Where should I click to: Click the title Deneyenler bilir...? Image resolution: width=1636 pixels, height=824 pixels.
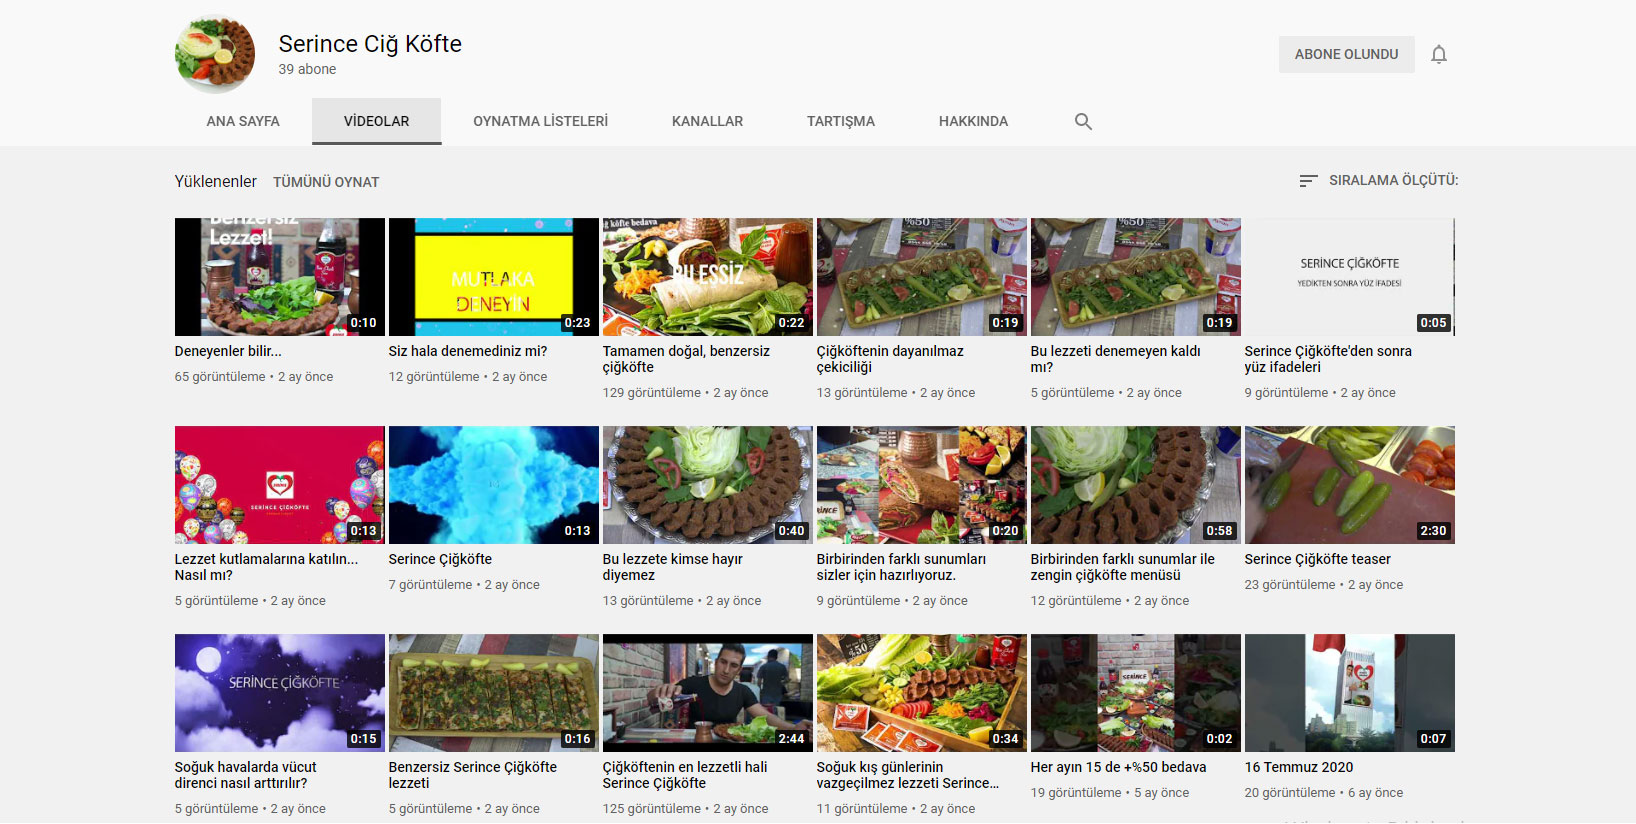click(x=228, y=351)
